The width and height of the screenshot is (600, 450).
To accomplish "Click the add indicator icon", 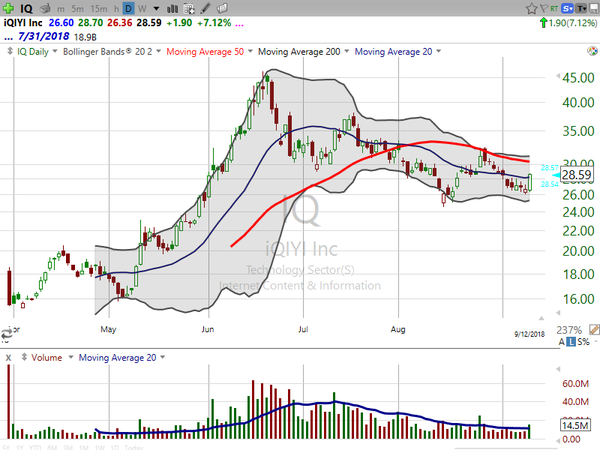I will 190,8.
